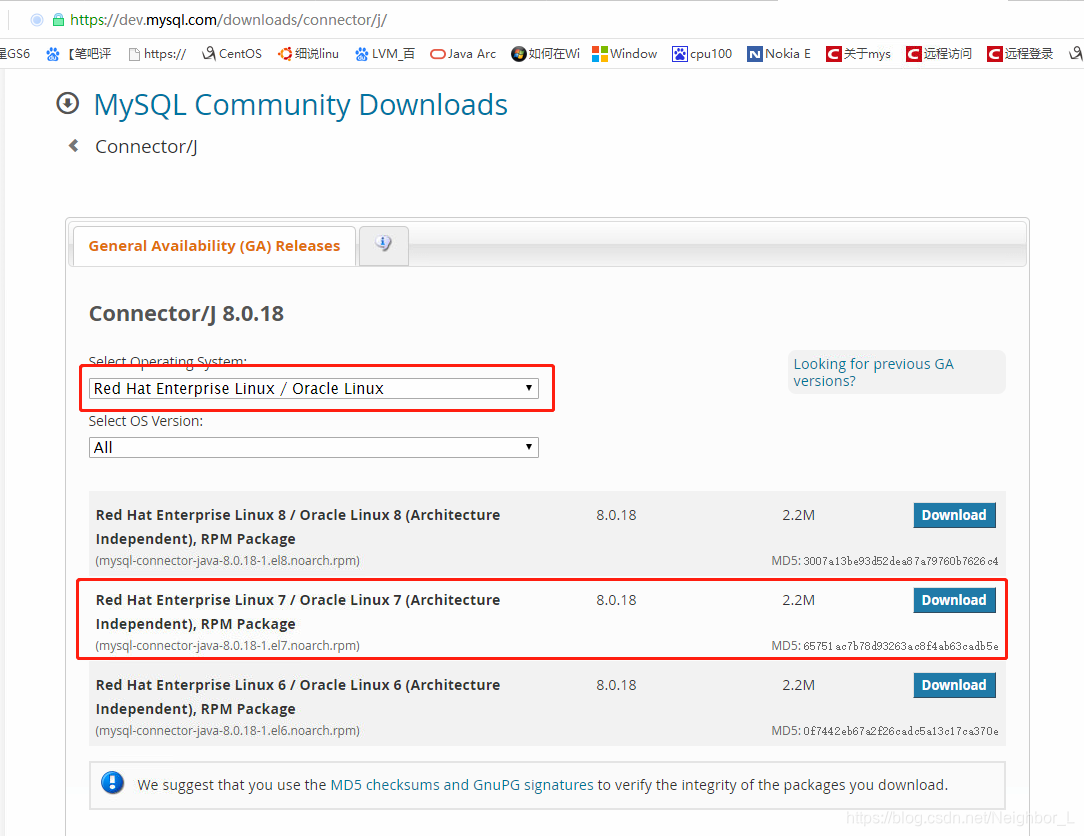Open the cpu100 bookmark

[x=702, y=54]
